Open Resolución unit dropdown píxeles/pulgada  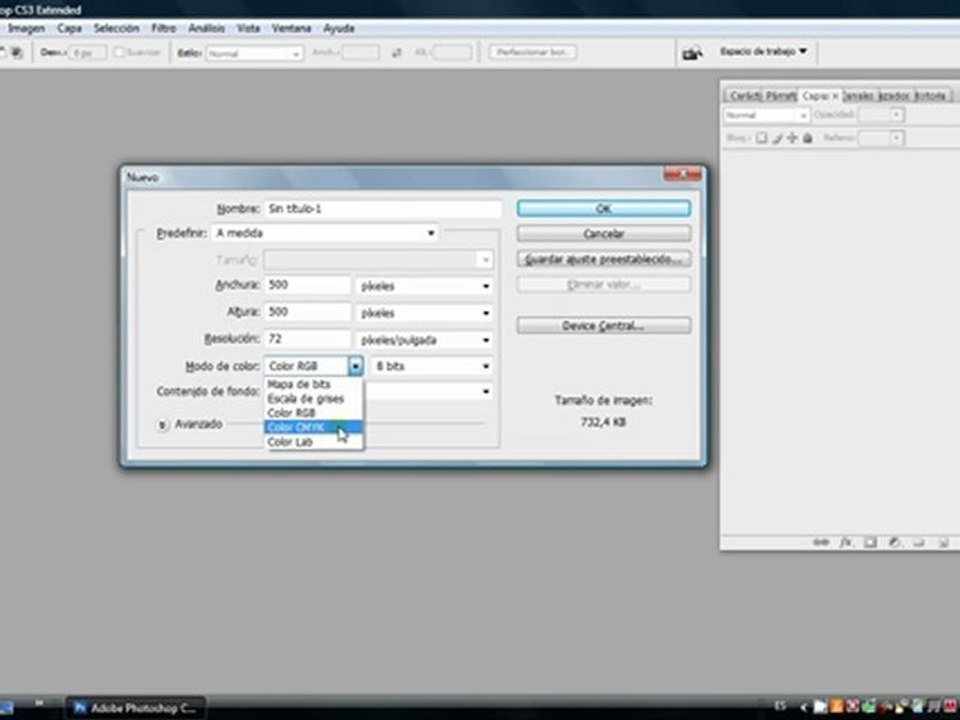tap(424, 340)
